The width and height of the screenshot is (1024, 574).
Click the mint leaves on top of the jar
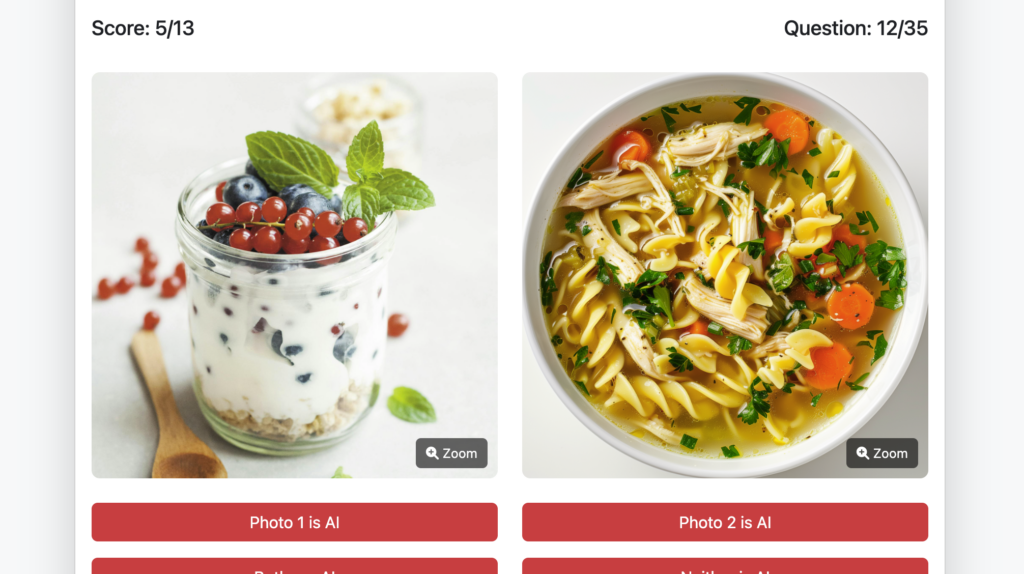pyautogui.click(x=340, y=172)
